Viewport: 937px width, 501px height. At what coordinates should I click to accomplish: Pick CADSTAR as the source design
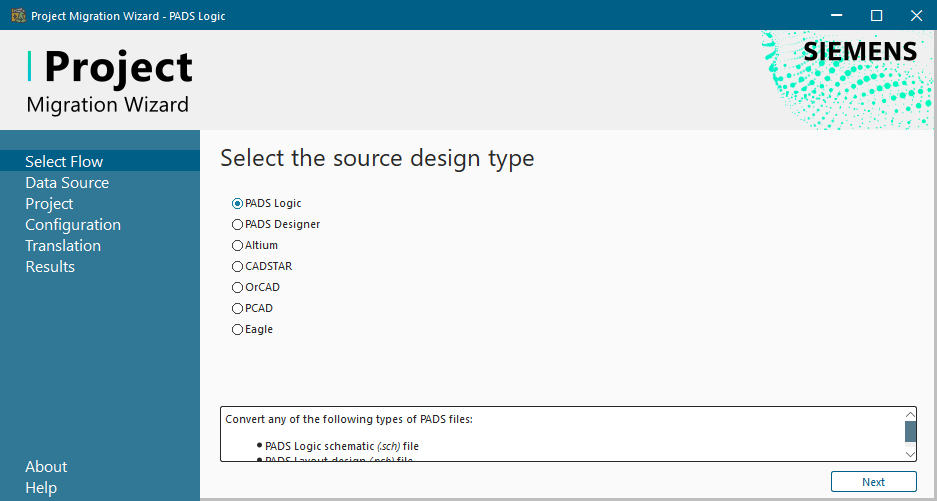[x=238, y=266]
